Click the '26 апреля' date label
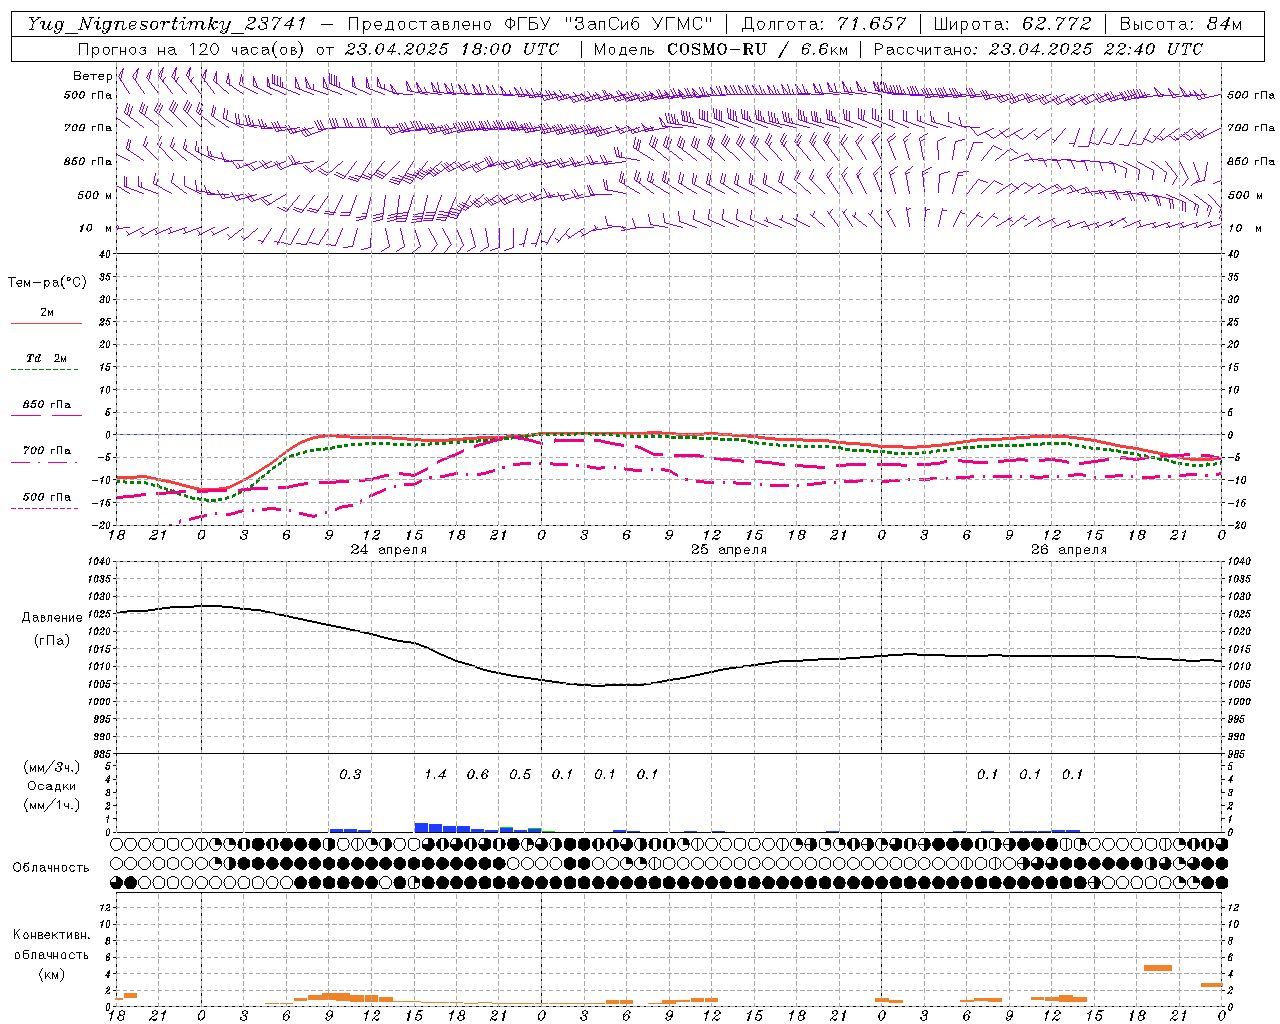Screen dimensions: 1280x1024 (x=1069, y=550)
